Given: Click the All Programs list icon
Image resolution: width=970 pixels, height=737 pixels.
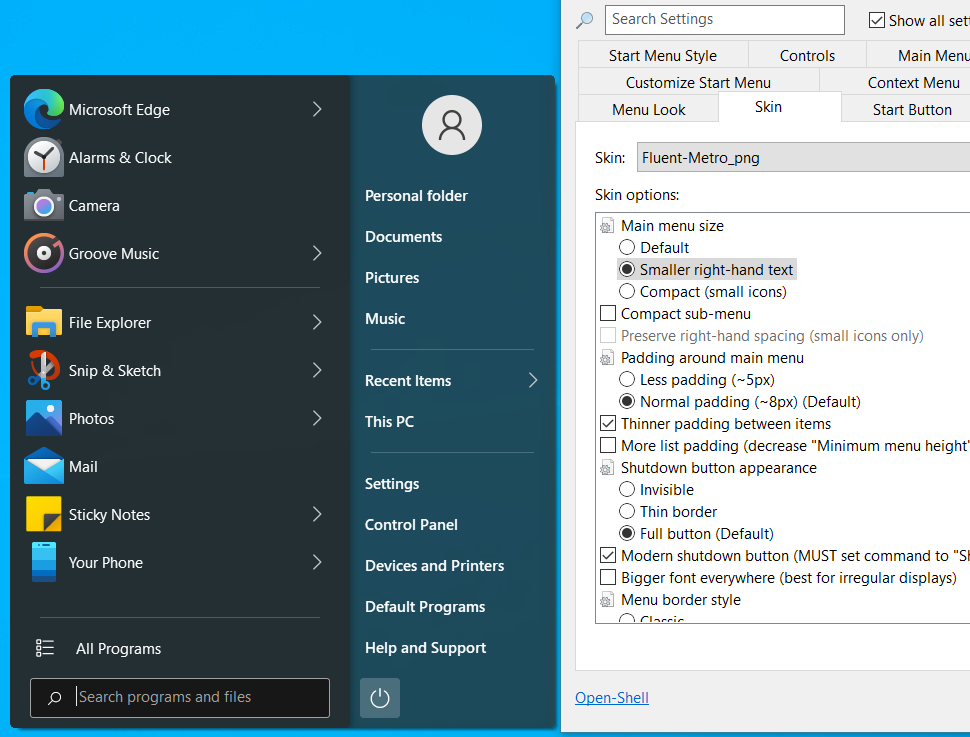Looking at the screenshot, I should (45, 648).
